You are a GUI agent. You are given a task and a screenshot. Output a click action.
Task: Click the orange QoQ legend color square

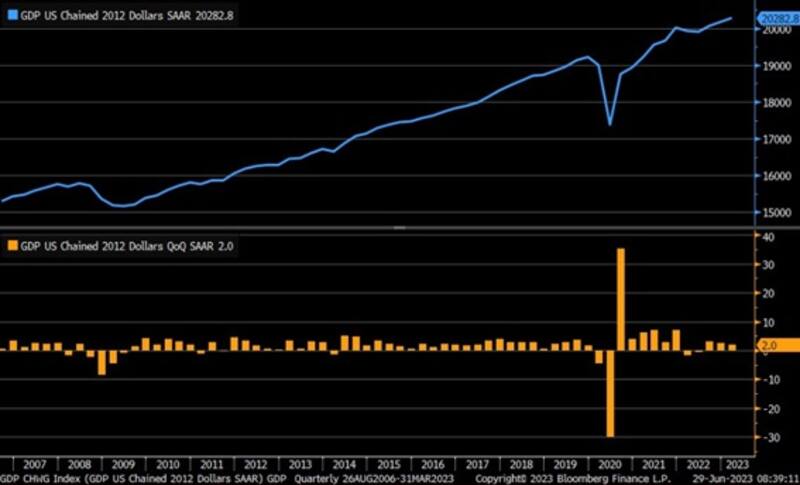[12, 245]
